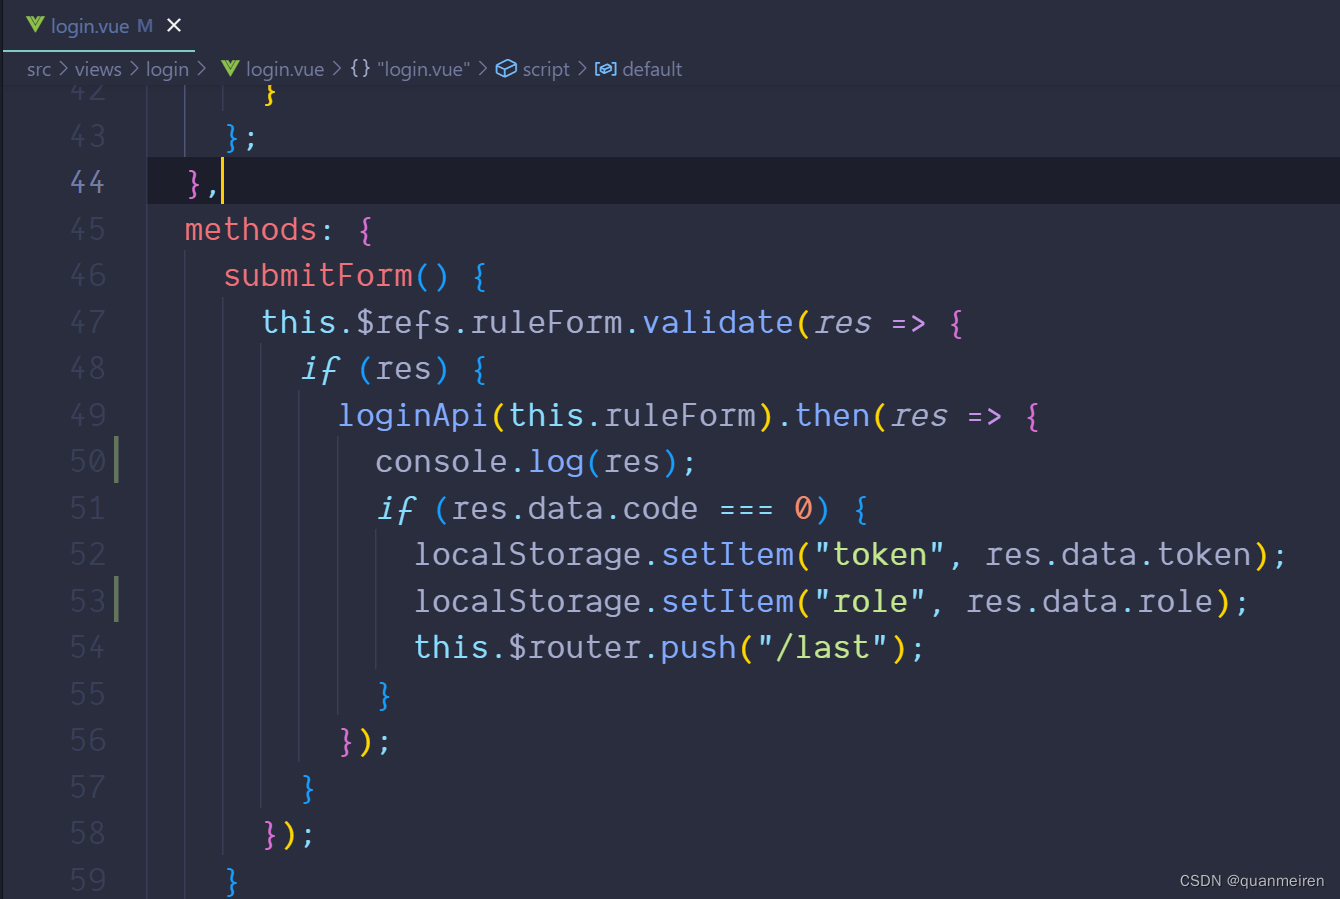Click the Vue icon in breadcrumb
1340x899 pixels.
point(230,68)
